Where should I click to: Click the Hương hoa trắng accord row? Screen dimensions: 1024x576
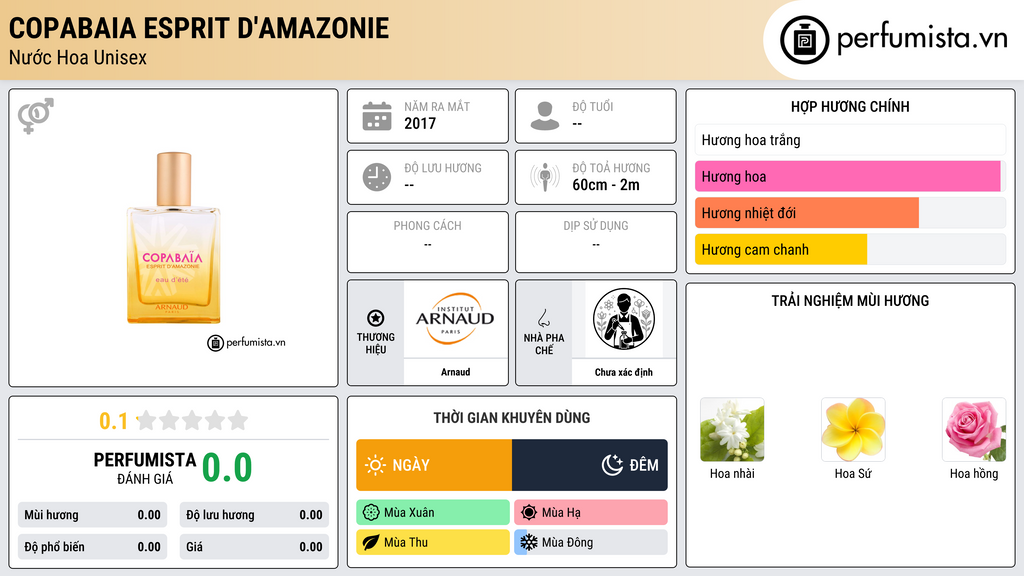coord(850,140)
